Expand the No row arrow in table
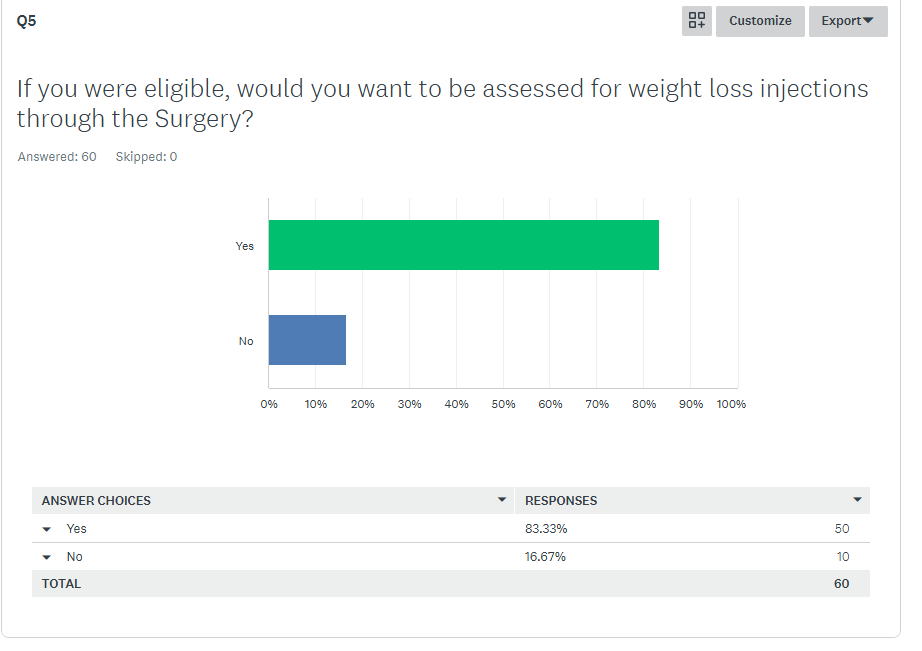922x651 pixels. point(47,557)
